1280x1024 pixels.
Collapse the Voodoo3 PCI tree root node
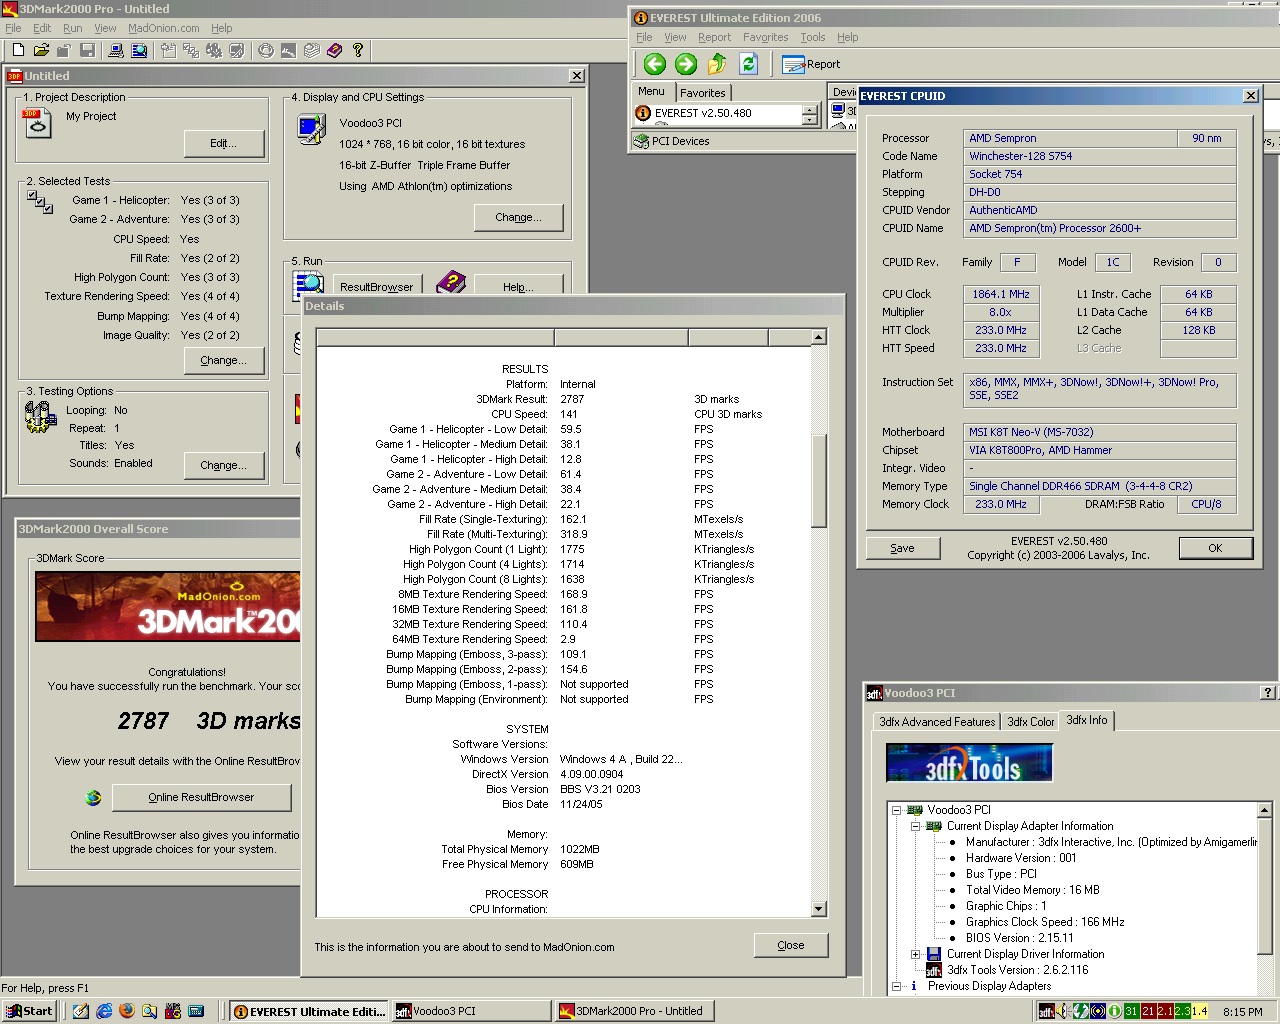tap(897, 810)
